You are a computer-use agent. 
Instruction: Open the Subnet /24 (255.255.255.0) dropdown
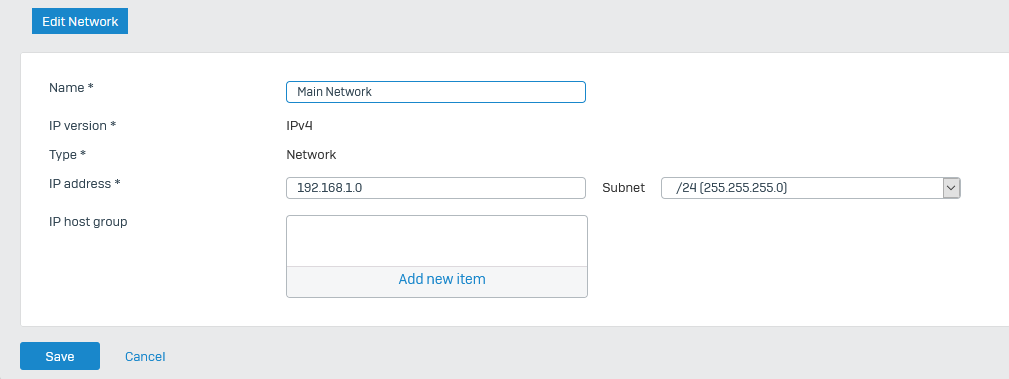(x=811, y=188)
